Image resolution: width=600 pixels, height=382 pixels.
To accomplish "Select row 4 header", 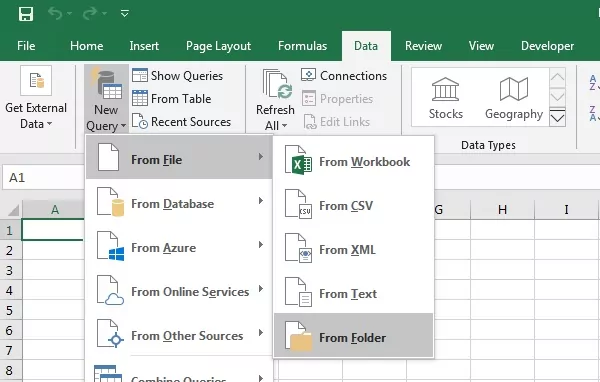I will [x=10, y=290].
